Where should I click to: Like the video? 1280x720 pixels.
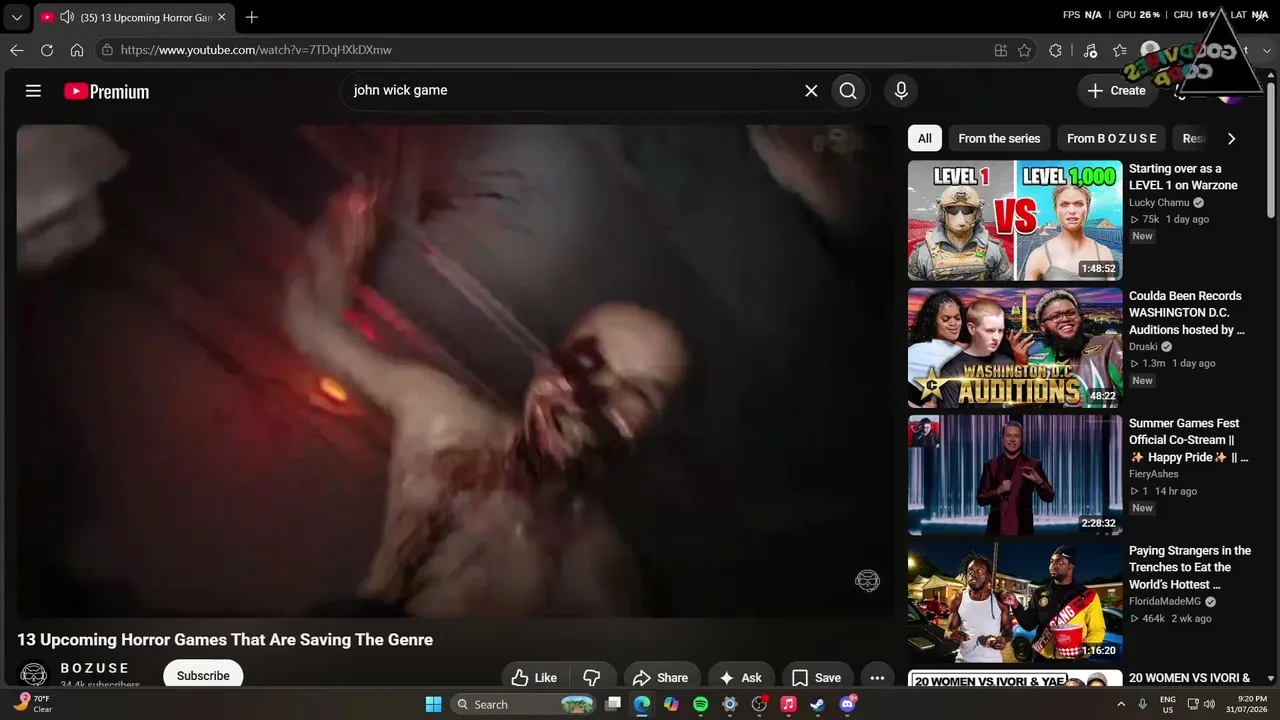pyautogui.click(x=534, y=677)
